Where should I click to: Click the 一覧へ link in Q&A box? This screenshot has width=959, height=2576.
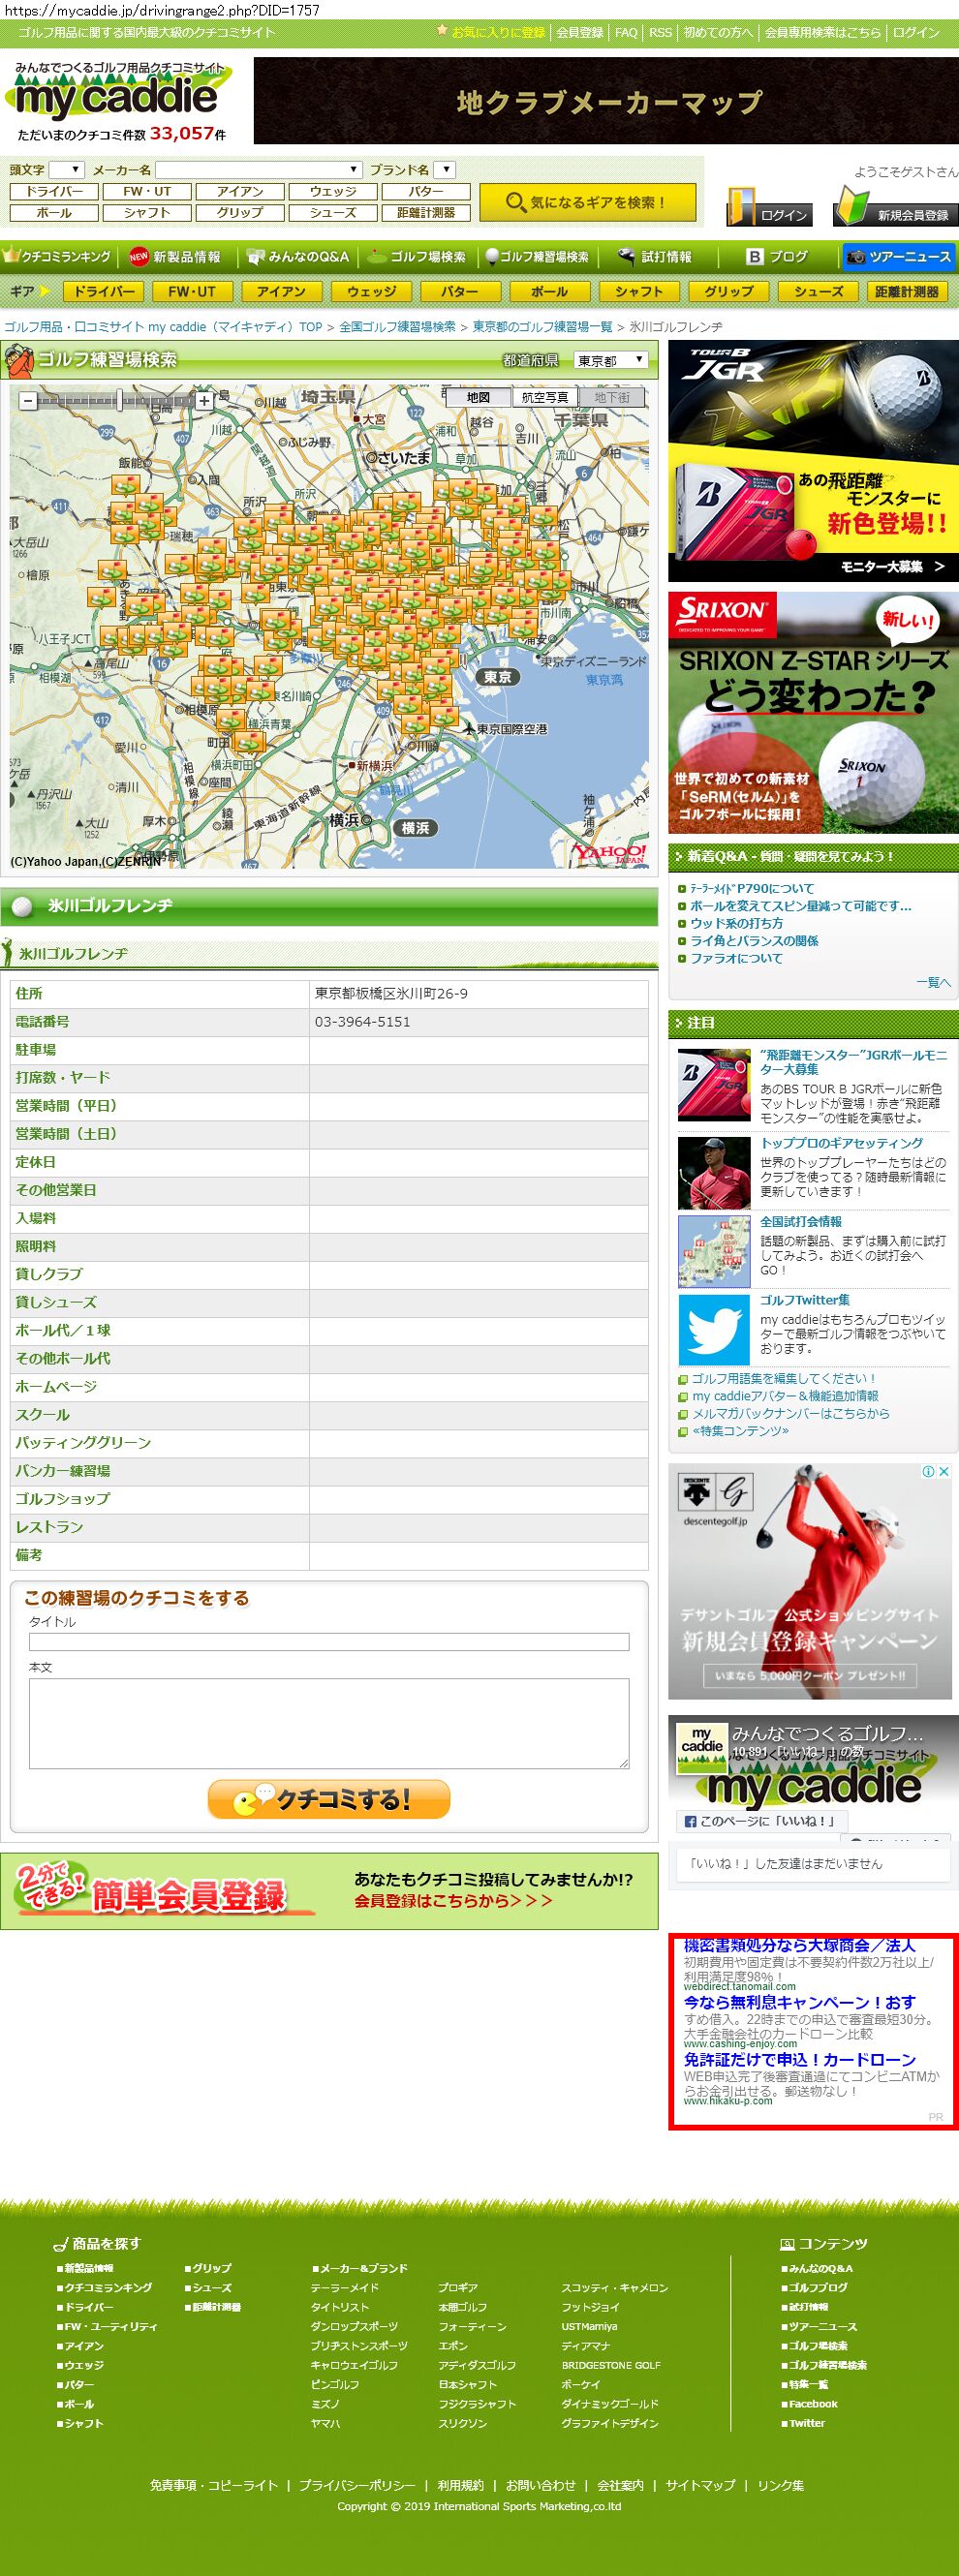coord(933,983)
